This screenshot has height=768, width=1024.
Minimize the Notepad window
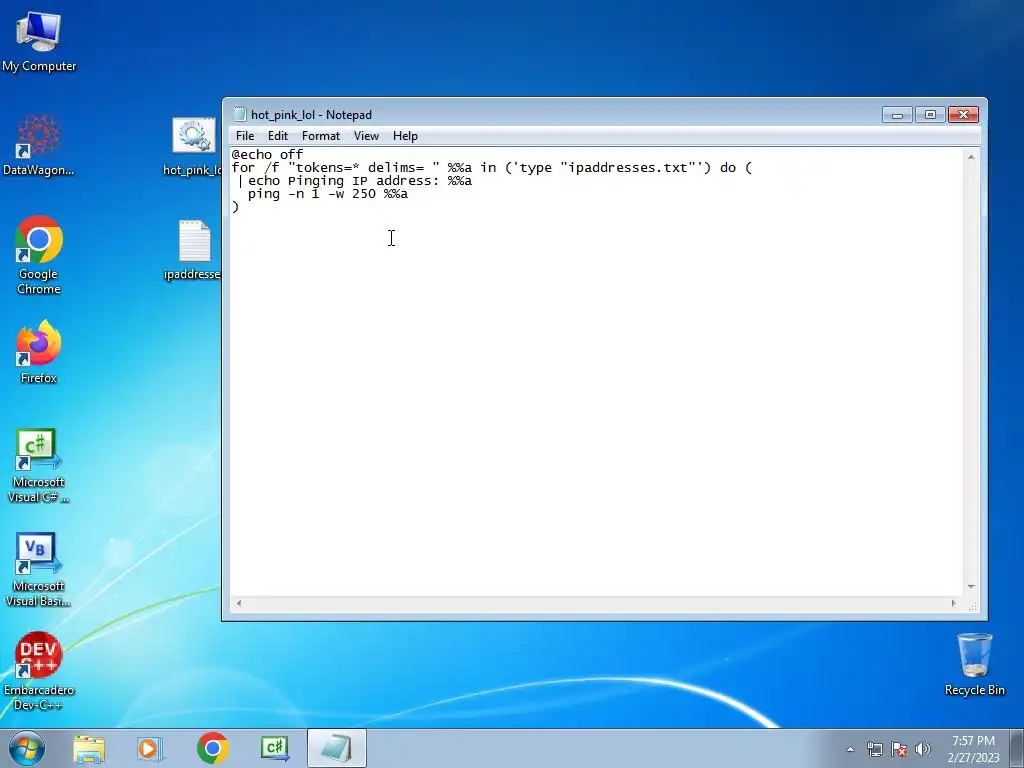point(897,115)
